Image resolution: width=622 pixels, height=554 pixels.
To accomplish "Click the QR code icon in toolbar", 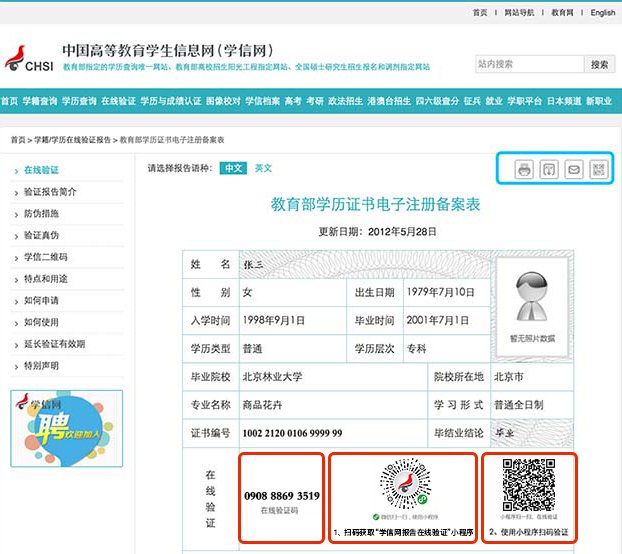I will pos(599,169).
